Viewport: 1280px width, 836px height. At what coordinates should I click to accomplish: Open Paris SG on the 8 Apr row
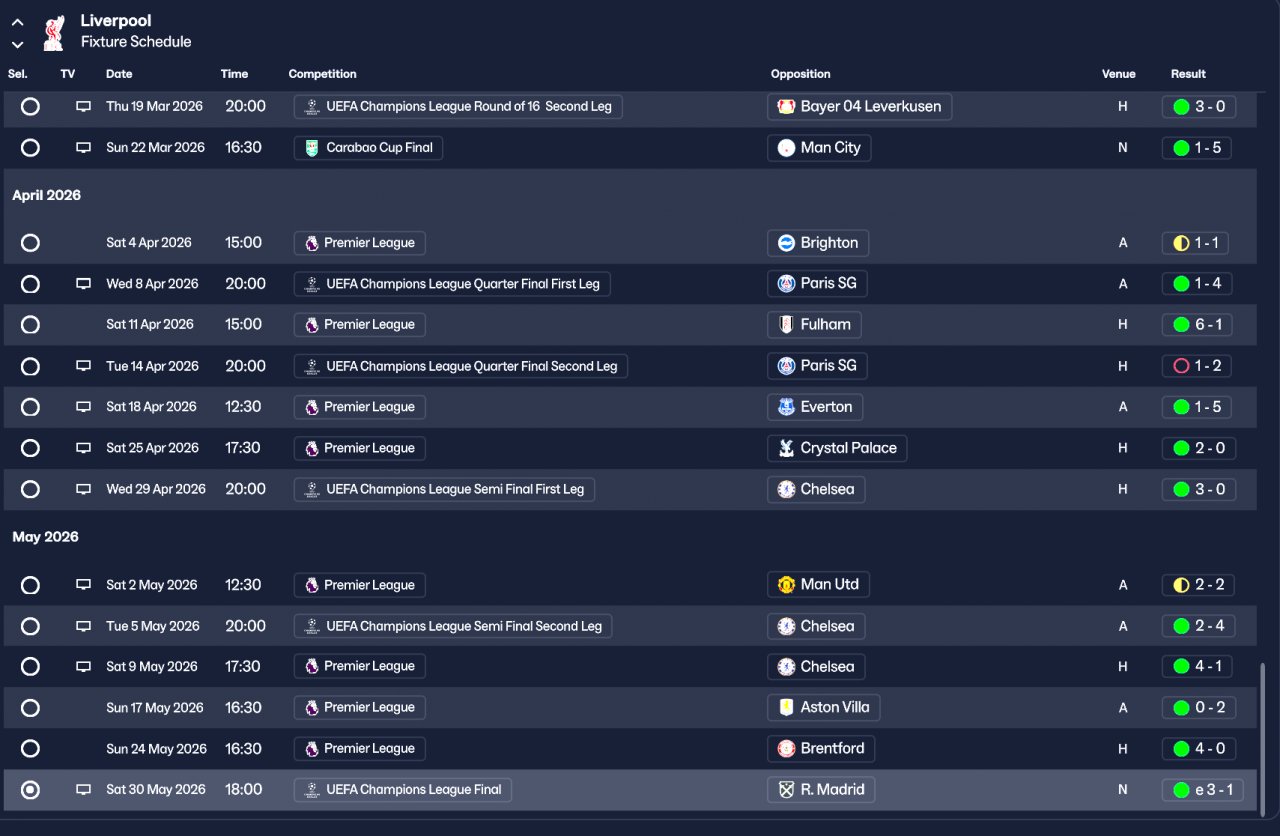[819, 284]
